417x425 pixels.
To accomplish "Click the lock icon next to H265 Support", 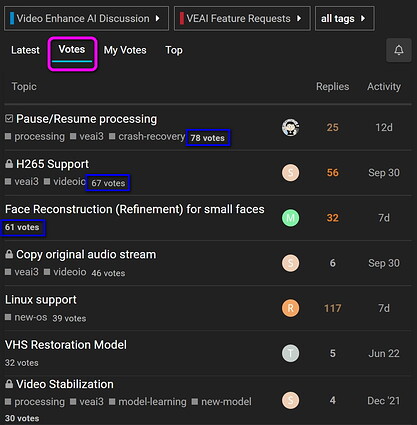I will point(9,164).
